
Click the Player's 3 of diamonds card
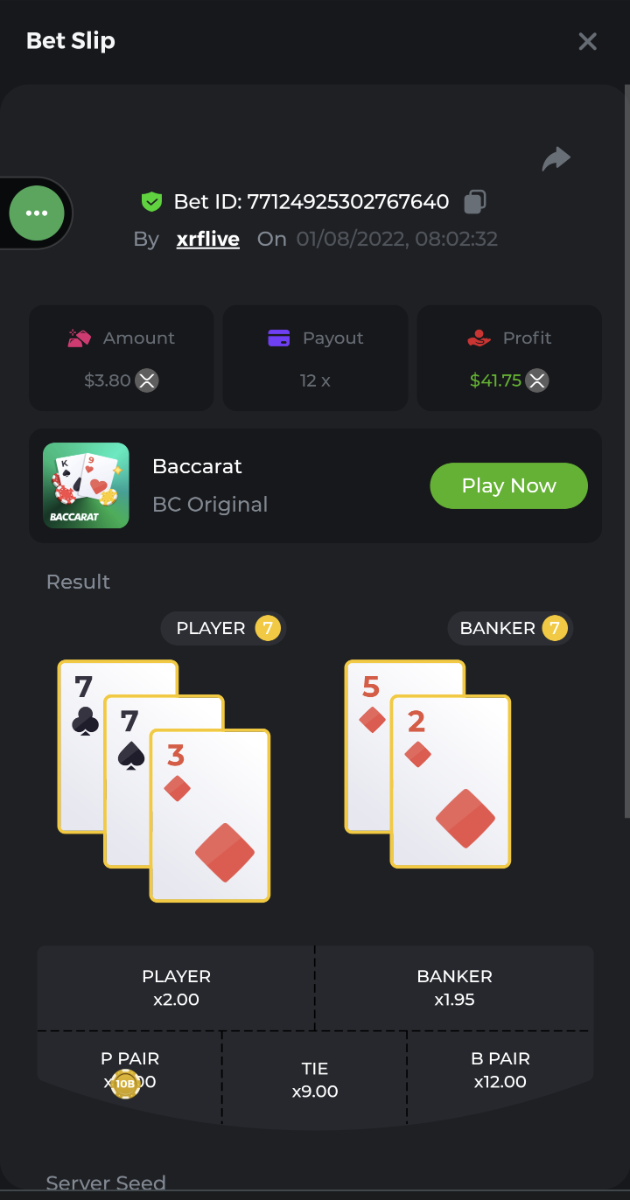[x=210, y=816]
